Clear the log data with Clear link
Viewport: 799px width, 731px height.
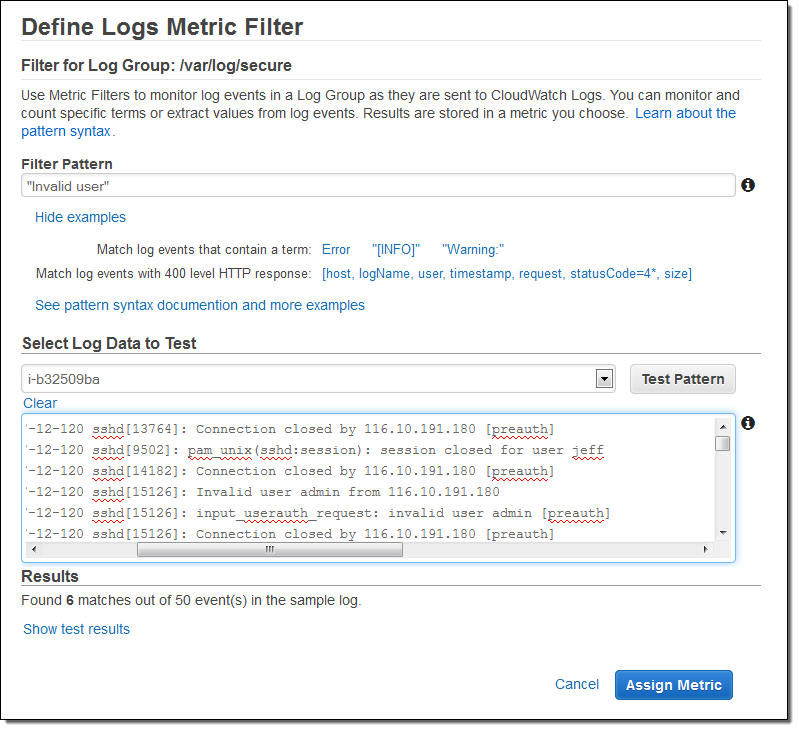pyautogui.click(x=40, y=403)
